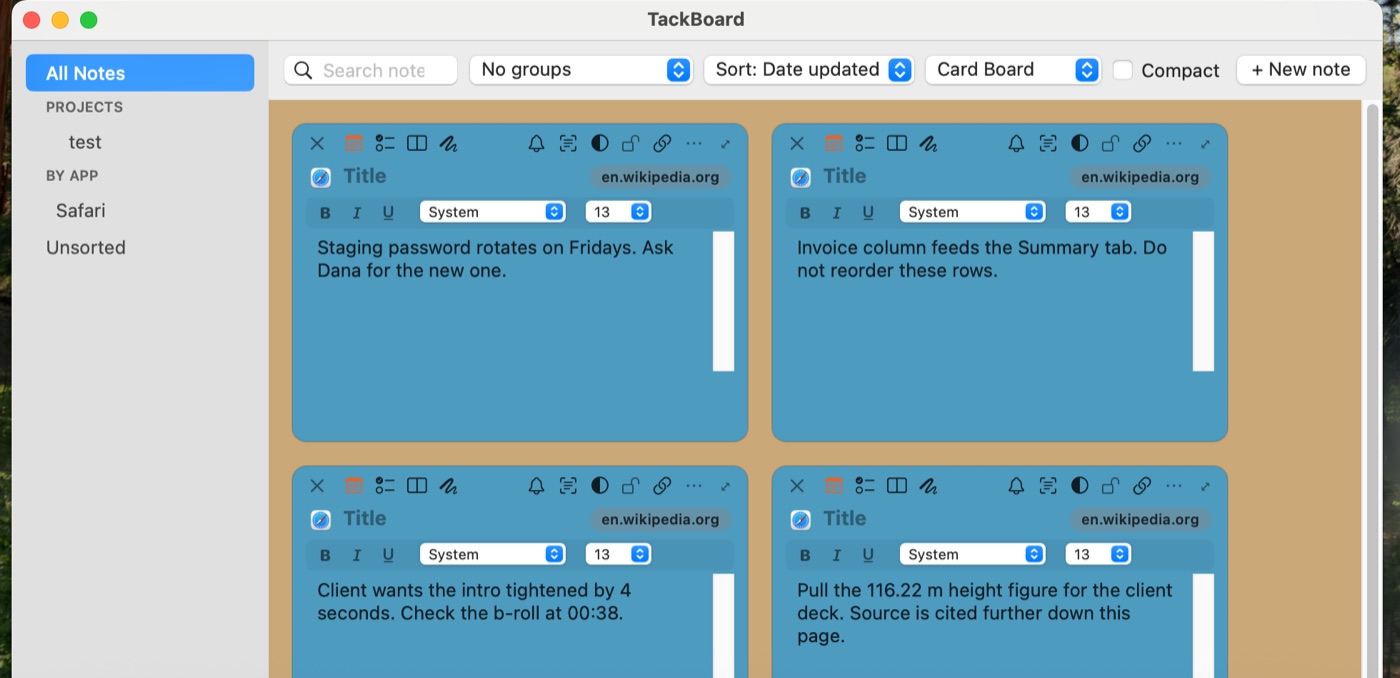Screen dimensions: 1400x678
Task: Focus the Search notes field
Action: click(x=371, y=70)
